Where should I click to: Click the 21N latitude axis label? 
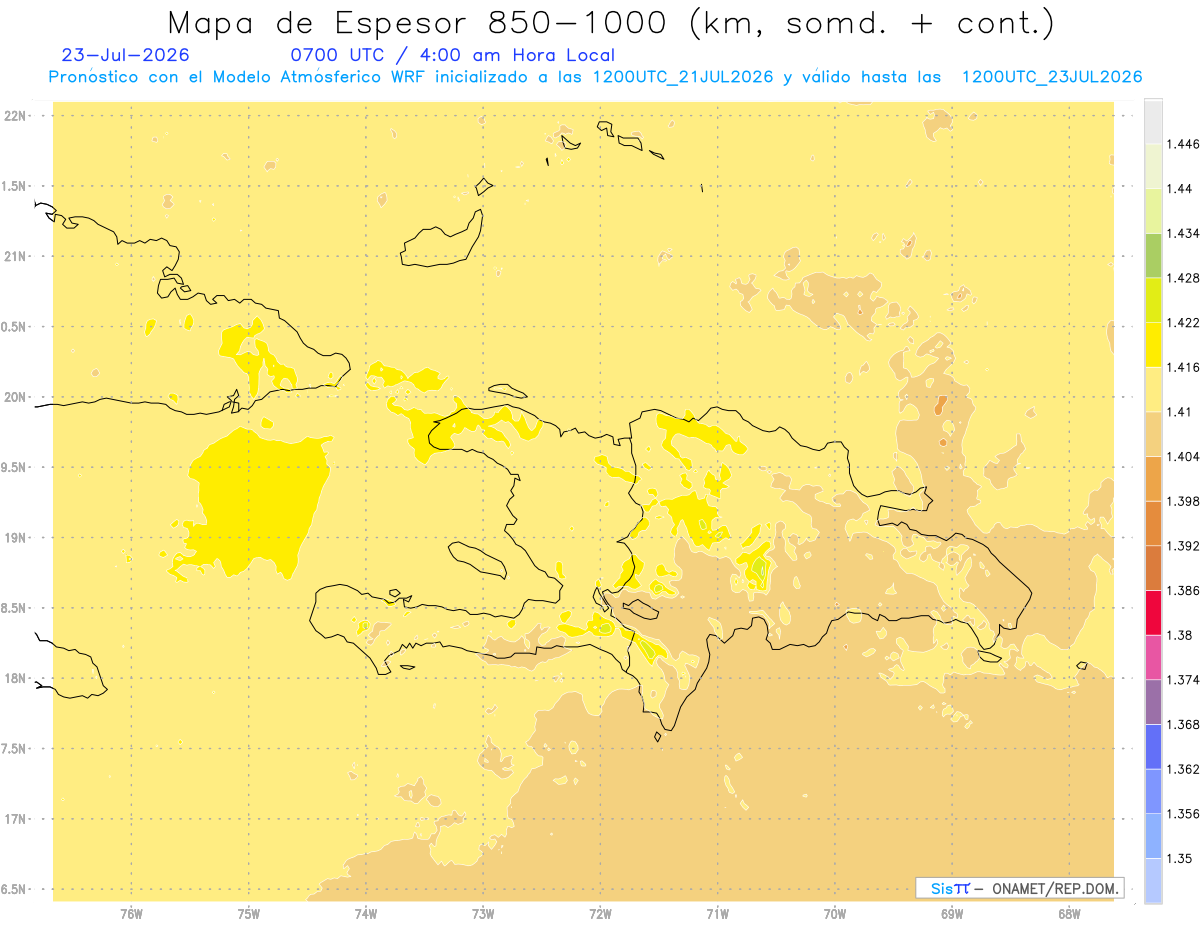coord(17,257)
